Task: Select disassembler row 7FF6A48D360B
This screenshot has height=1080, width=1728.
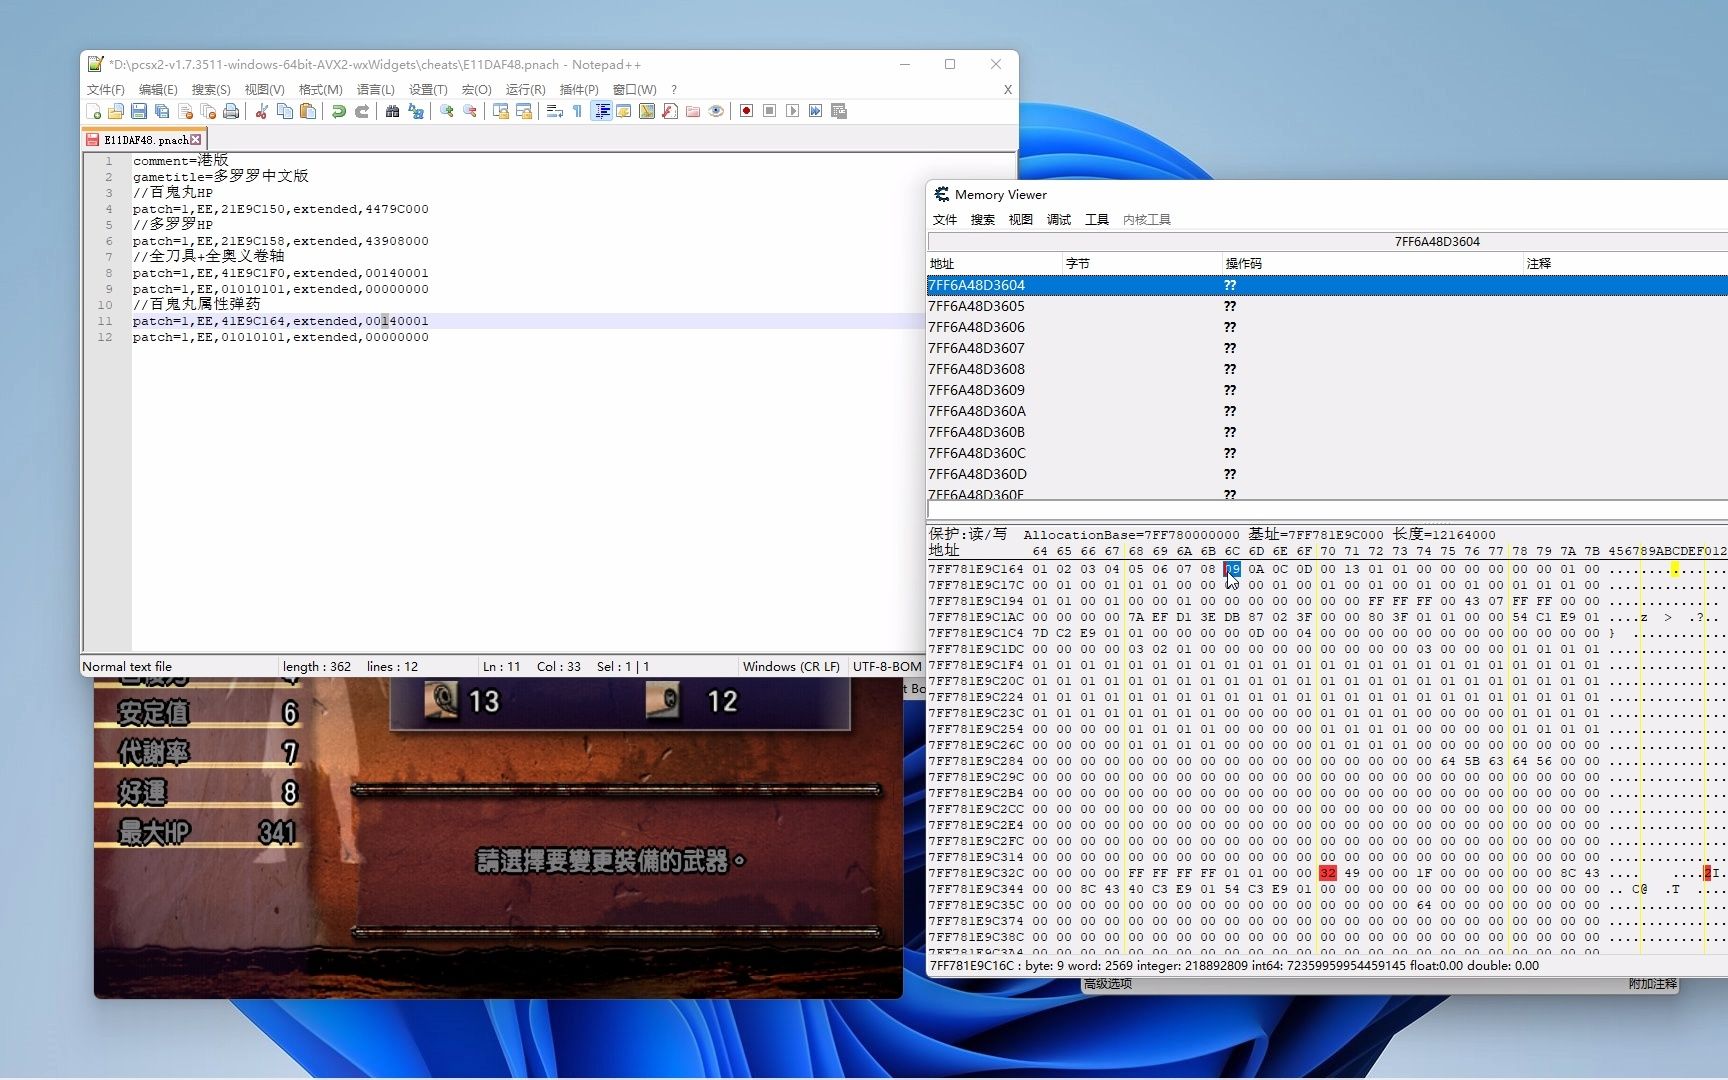Action: pos(1327,432)
